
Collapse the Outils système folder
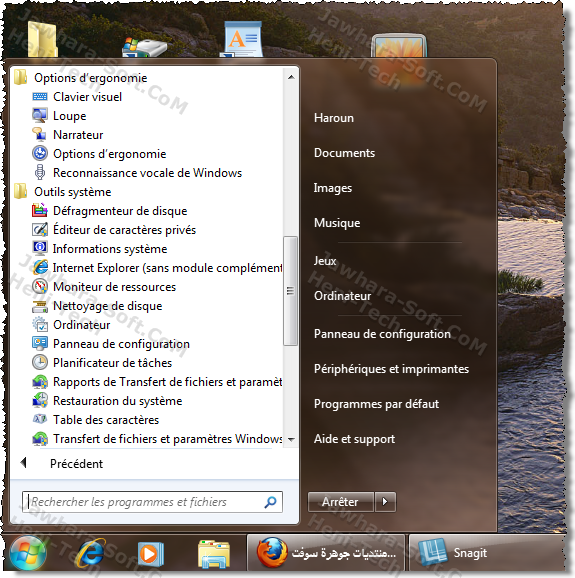pos(73,192)
